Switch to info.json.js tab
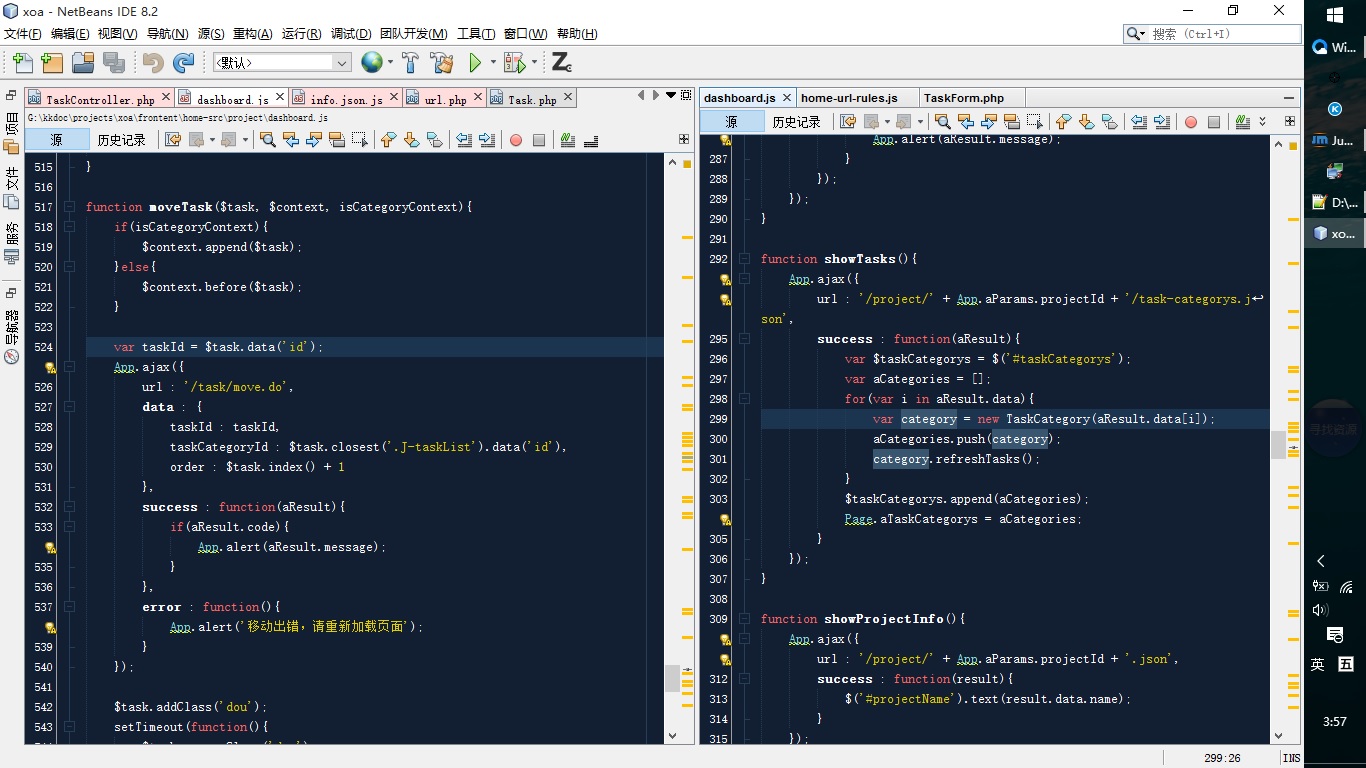This screenshot has height=768, width=1366. [x=345, y=99]
